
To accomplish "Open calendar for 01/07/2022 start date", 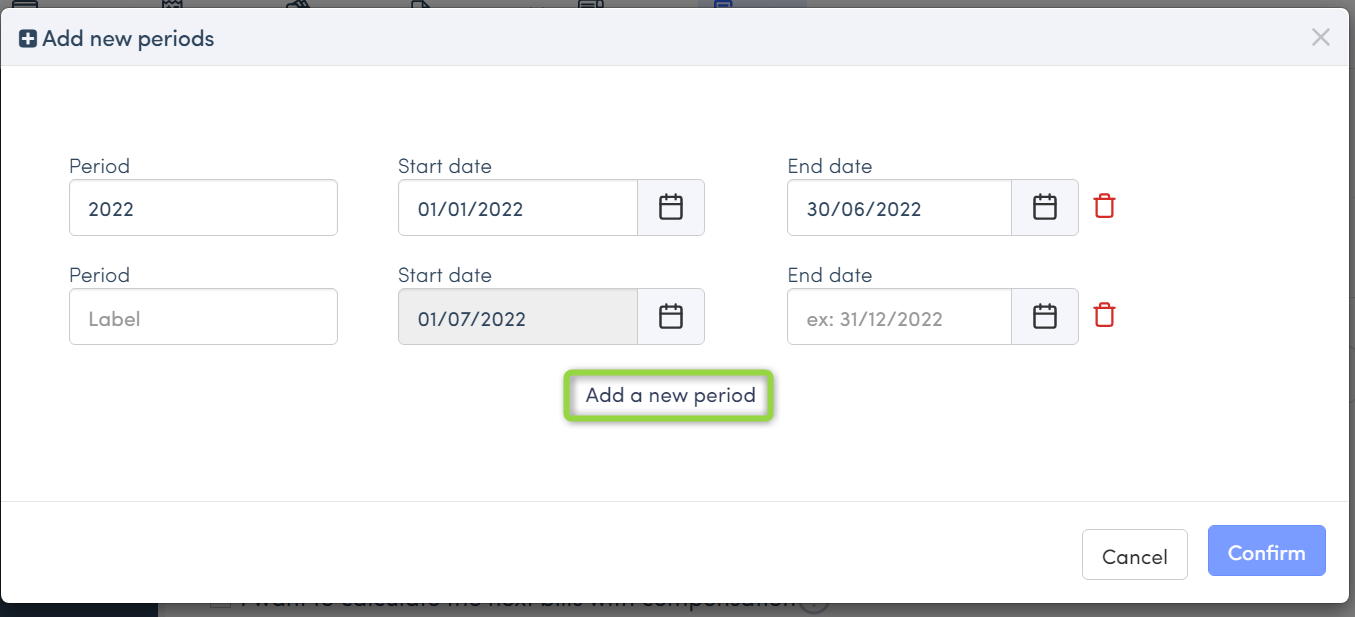I will click(671, 317).
